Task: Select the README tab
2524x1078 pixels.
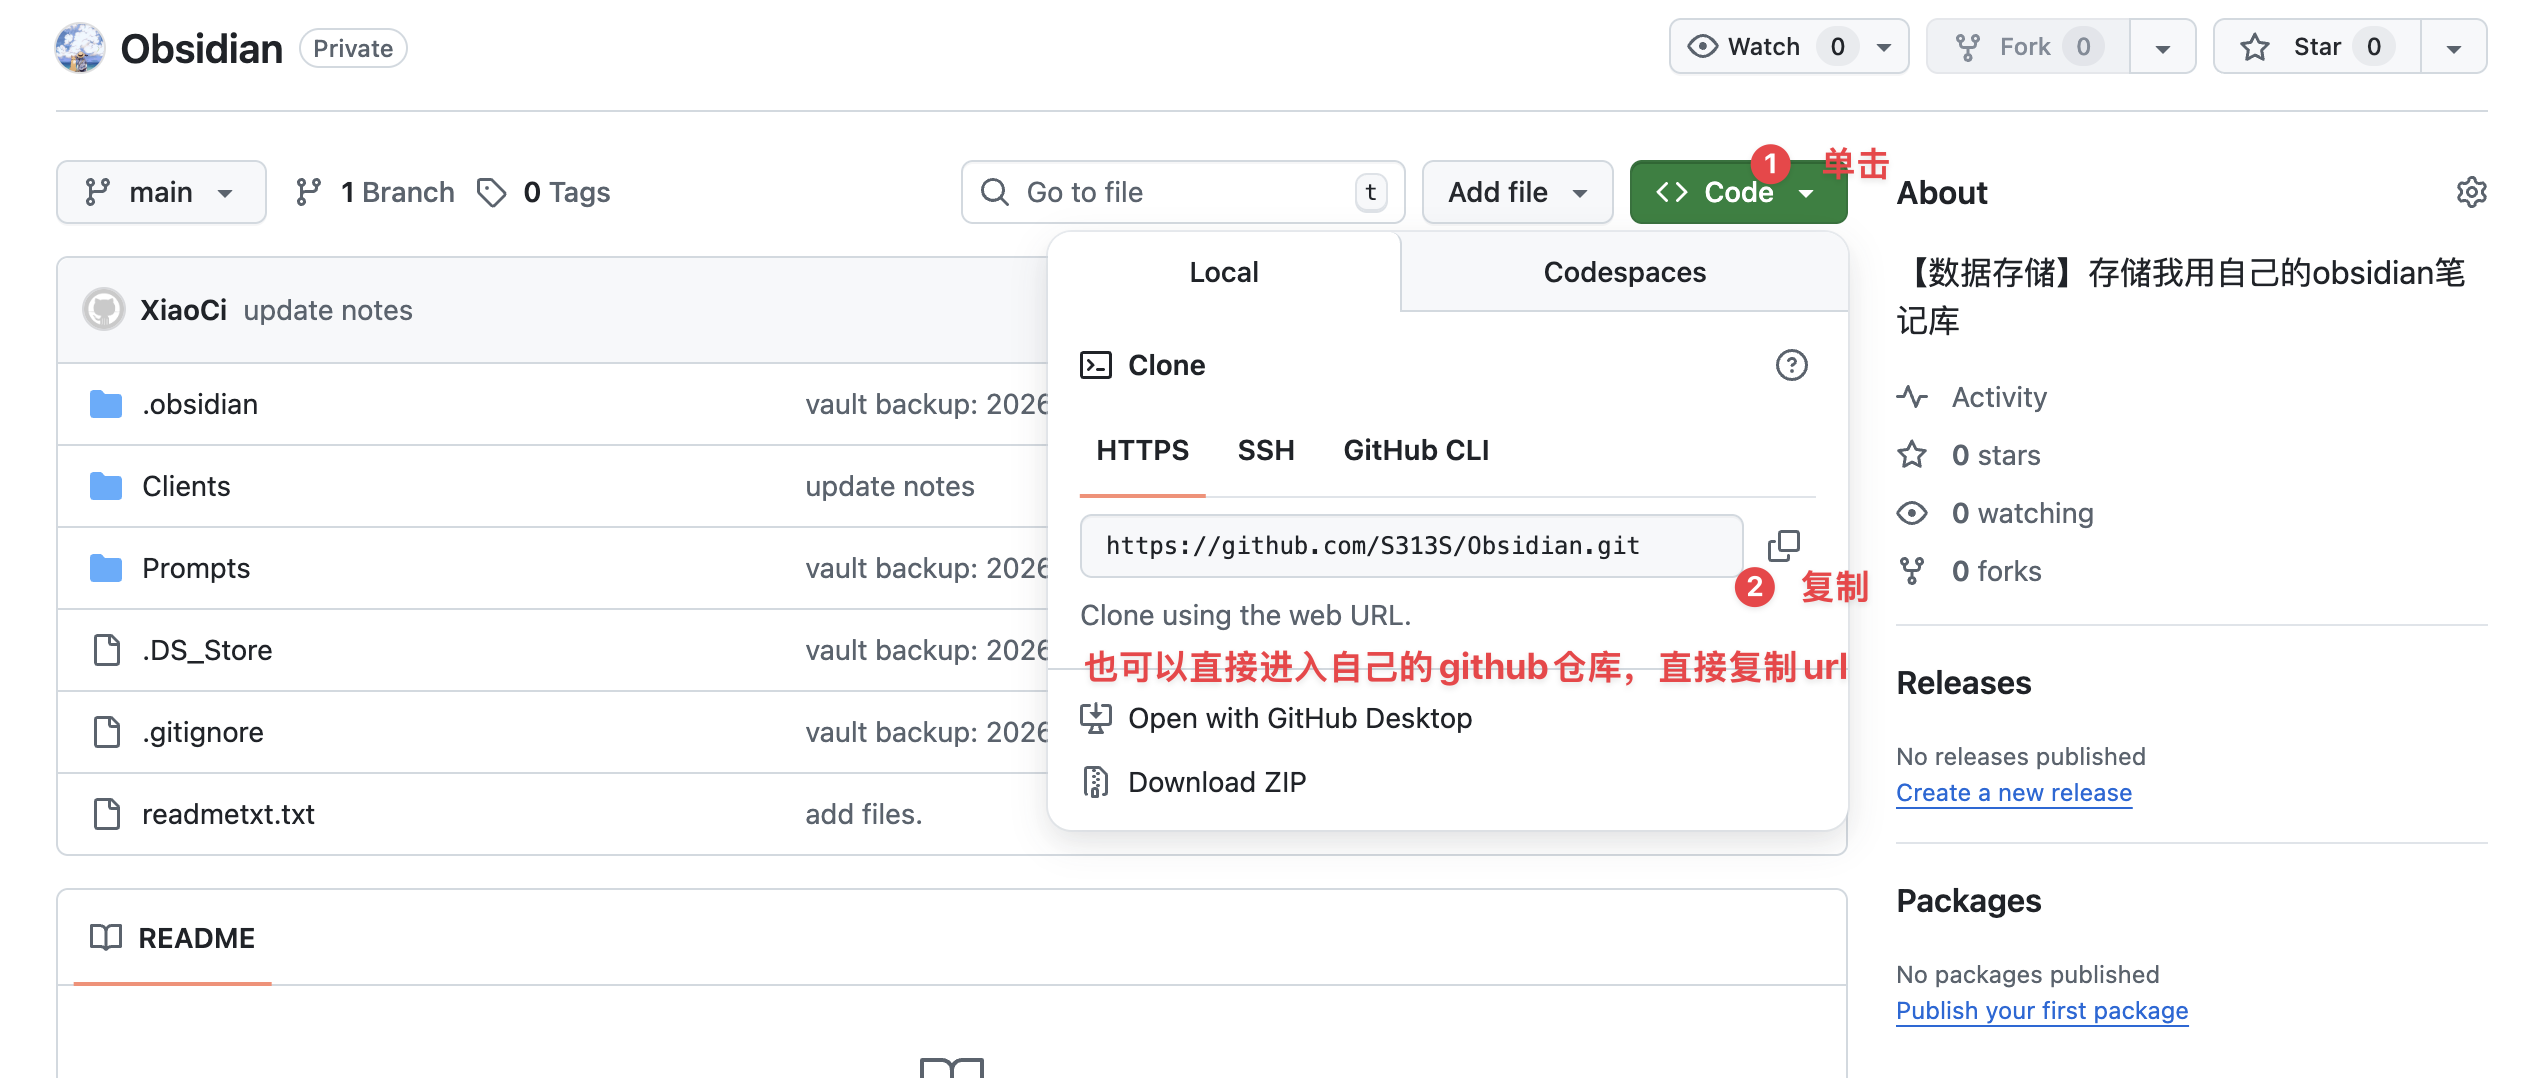Action: point(173,938)
